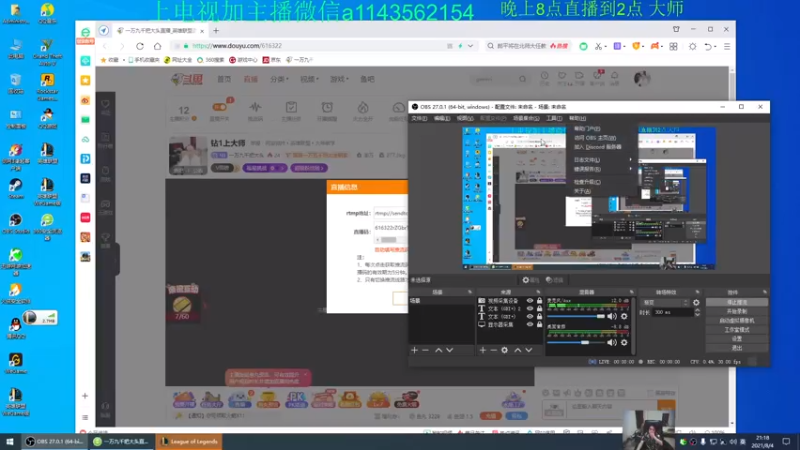Remove the selected scene in OBS
800x450 pixels.
(426, 350)
